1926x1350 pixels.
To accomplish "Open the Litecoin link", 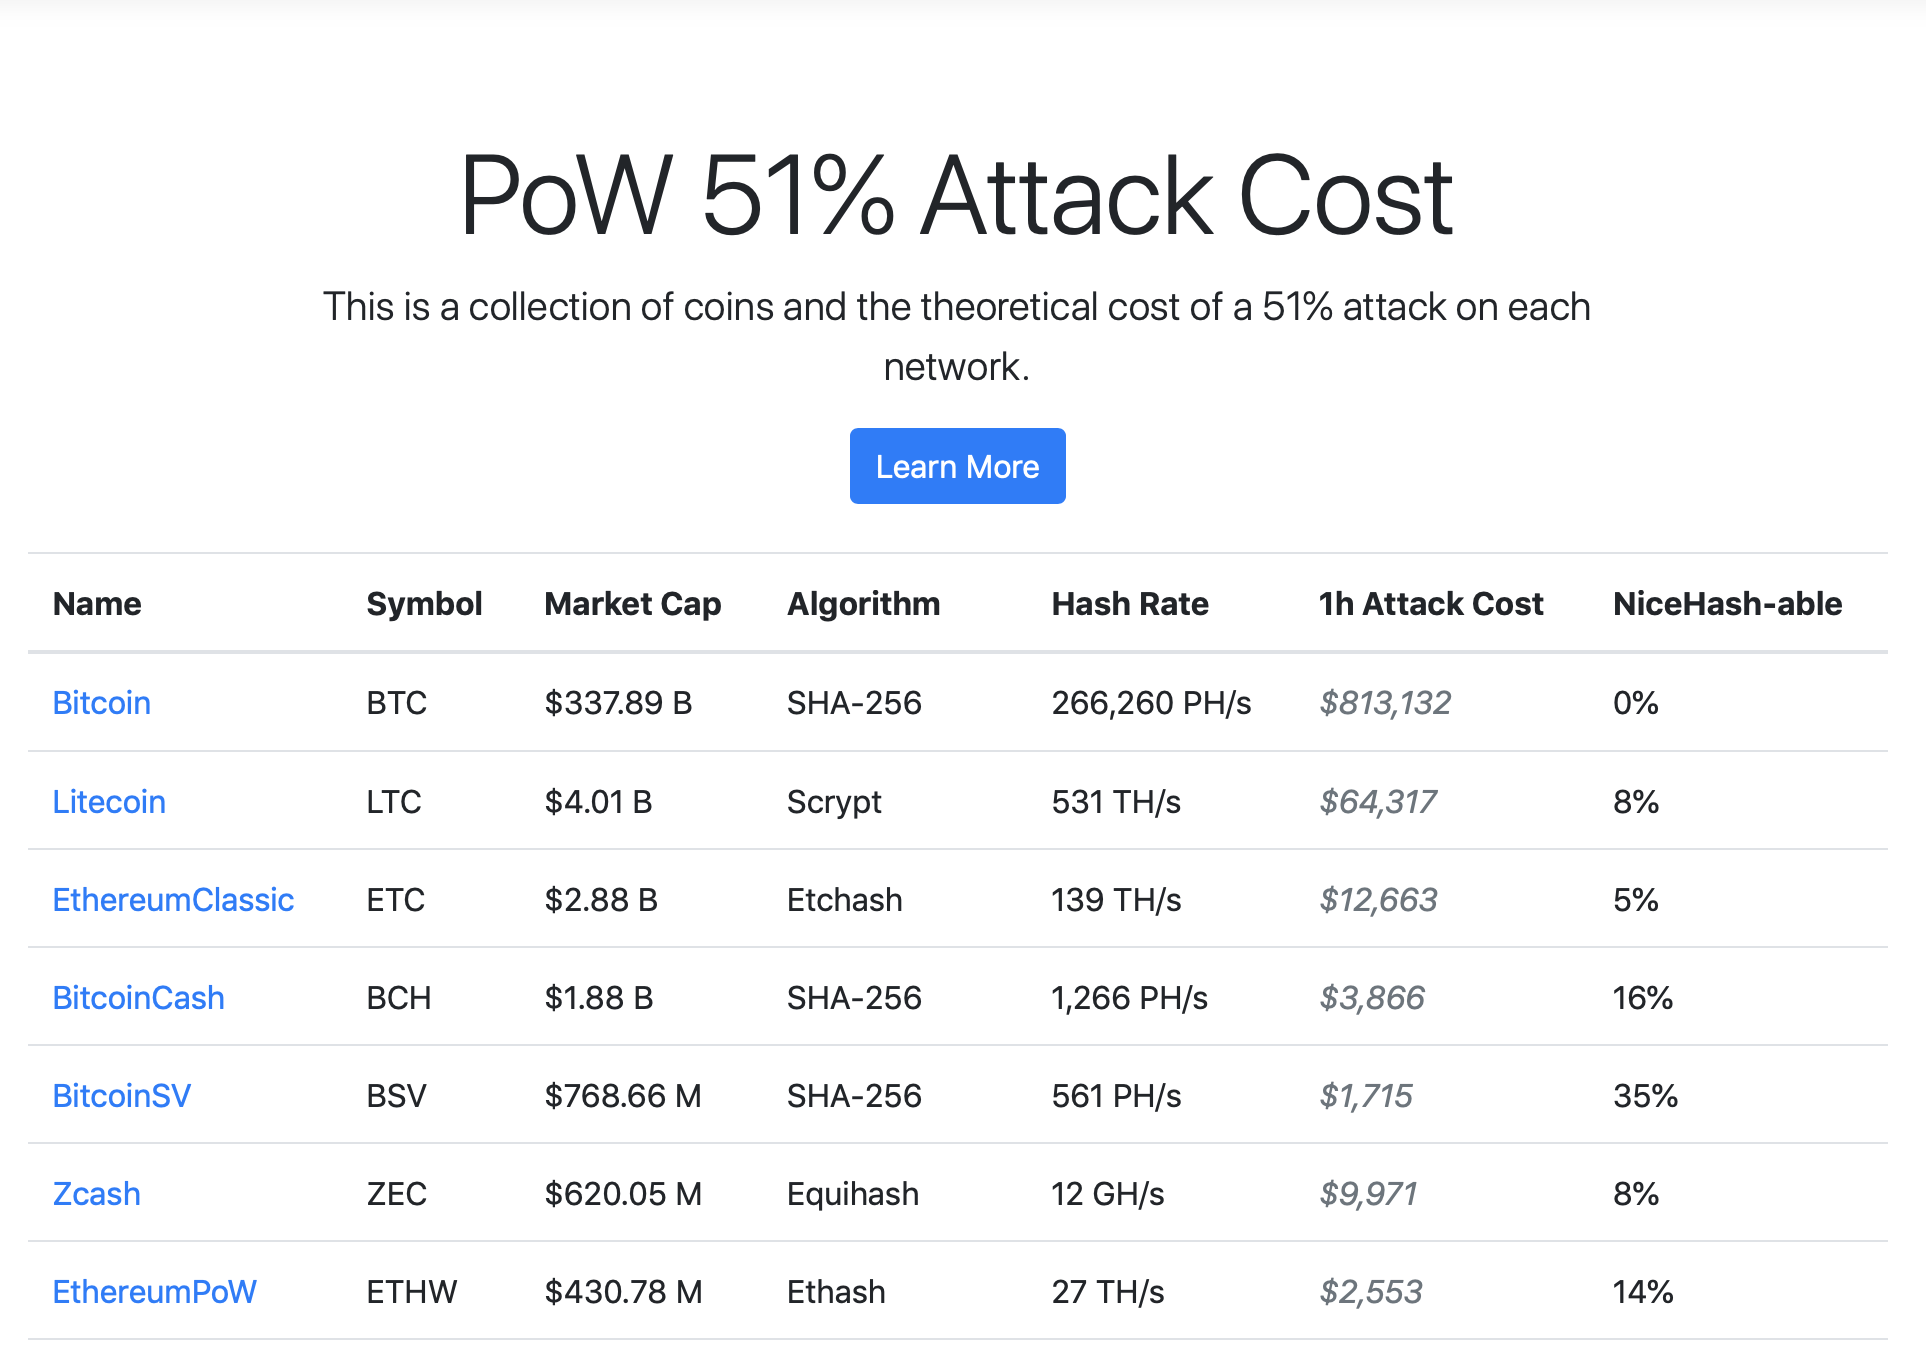I will [x=109, y=802].
